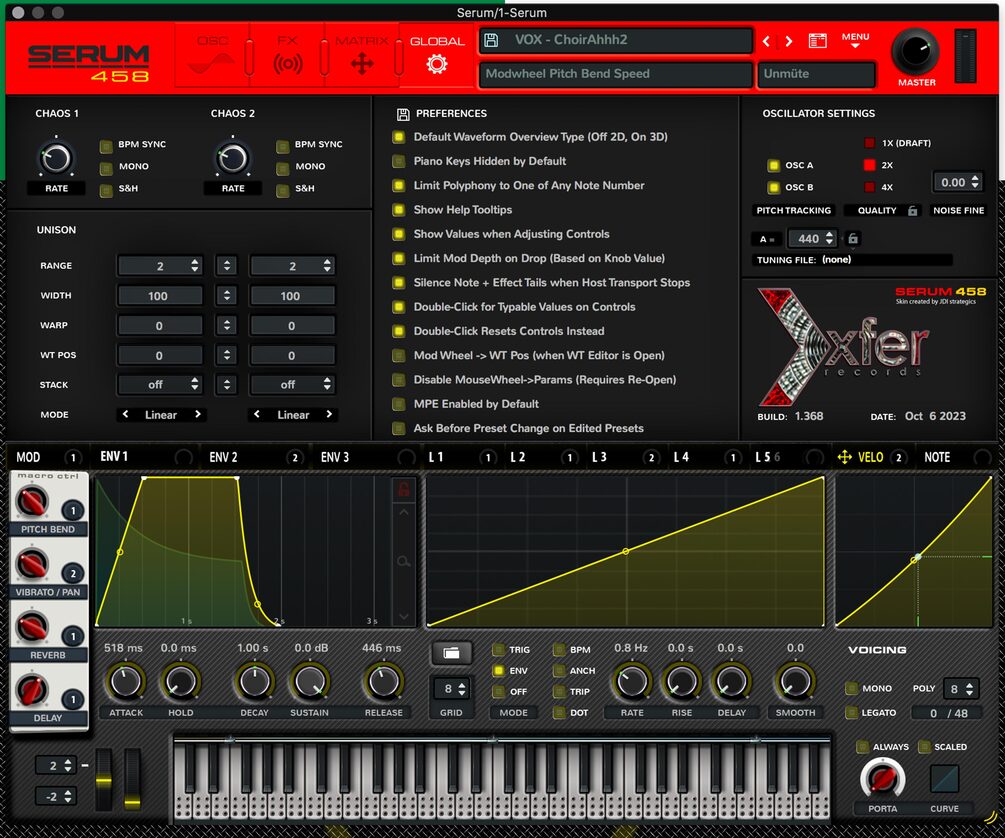Image resolution: width=1005 pixels, height=838 pixels.
Task: Click the VELO move arrows icon
Action: 845,457
